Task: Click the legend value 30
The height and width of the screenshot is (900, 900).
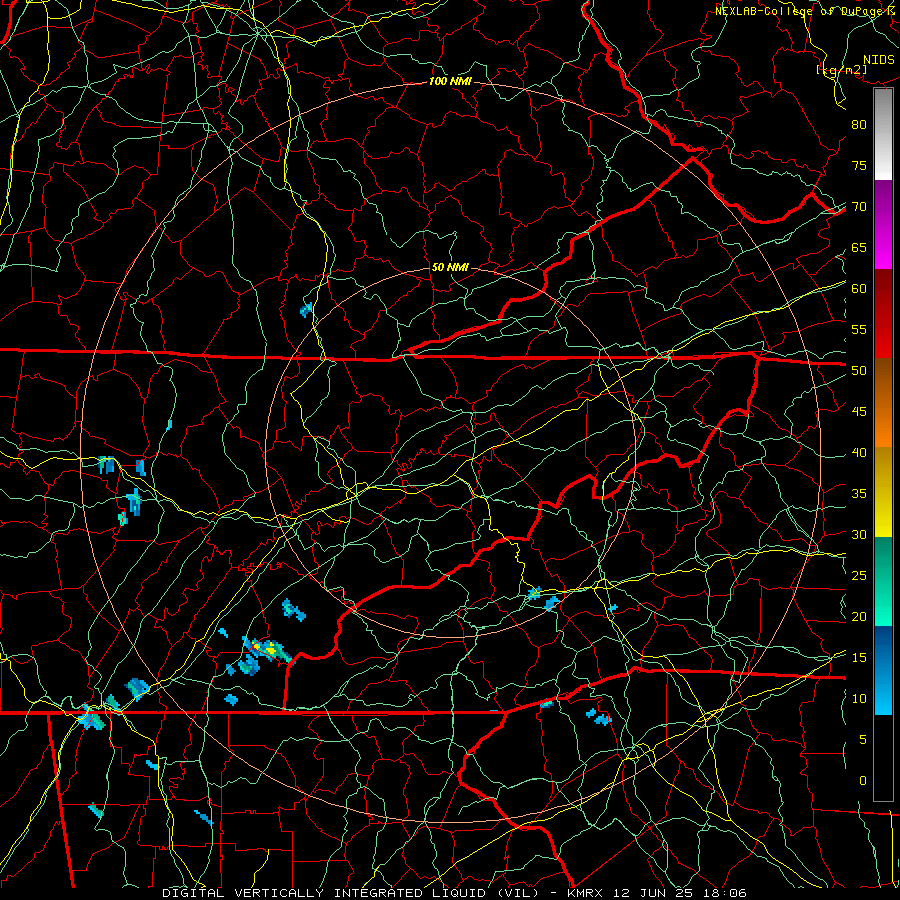Action: point(859,535)
